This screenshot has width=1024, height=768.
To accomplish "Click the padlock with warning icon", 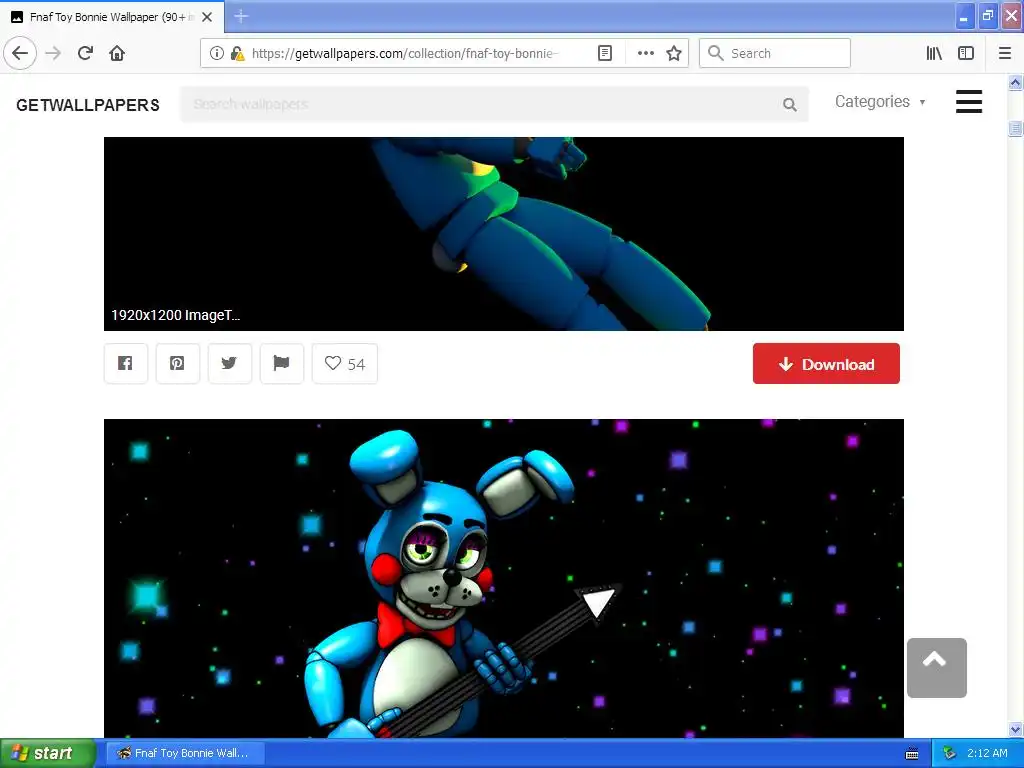I will [x=237, y=53].
